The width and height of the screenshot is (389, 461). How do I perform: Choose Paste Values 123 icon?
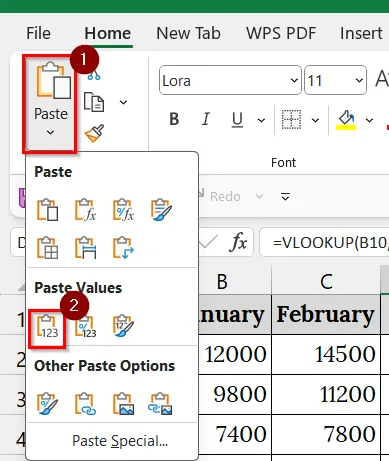pos(47,326)
